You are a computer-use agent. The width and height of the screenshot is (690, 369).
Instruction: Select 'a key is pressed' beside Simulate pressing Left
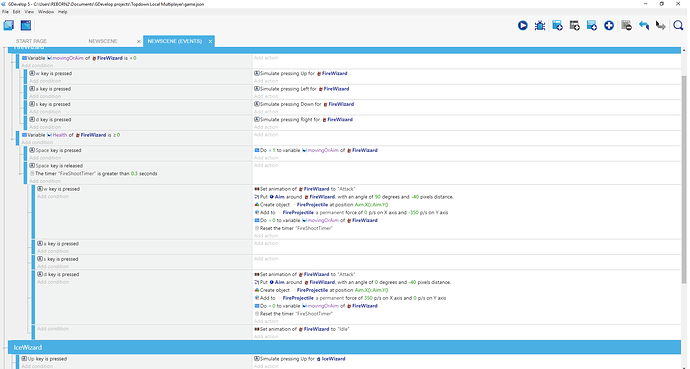50,89
